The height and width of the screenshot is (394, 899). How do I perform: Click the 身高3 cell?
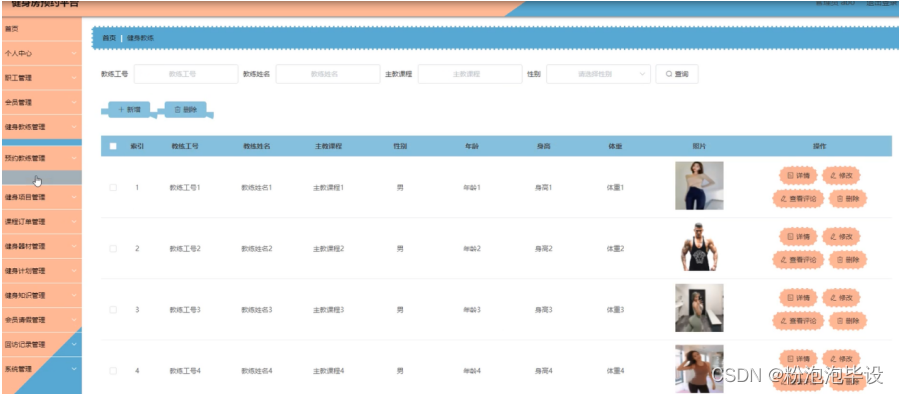pos(544,310)
